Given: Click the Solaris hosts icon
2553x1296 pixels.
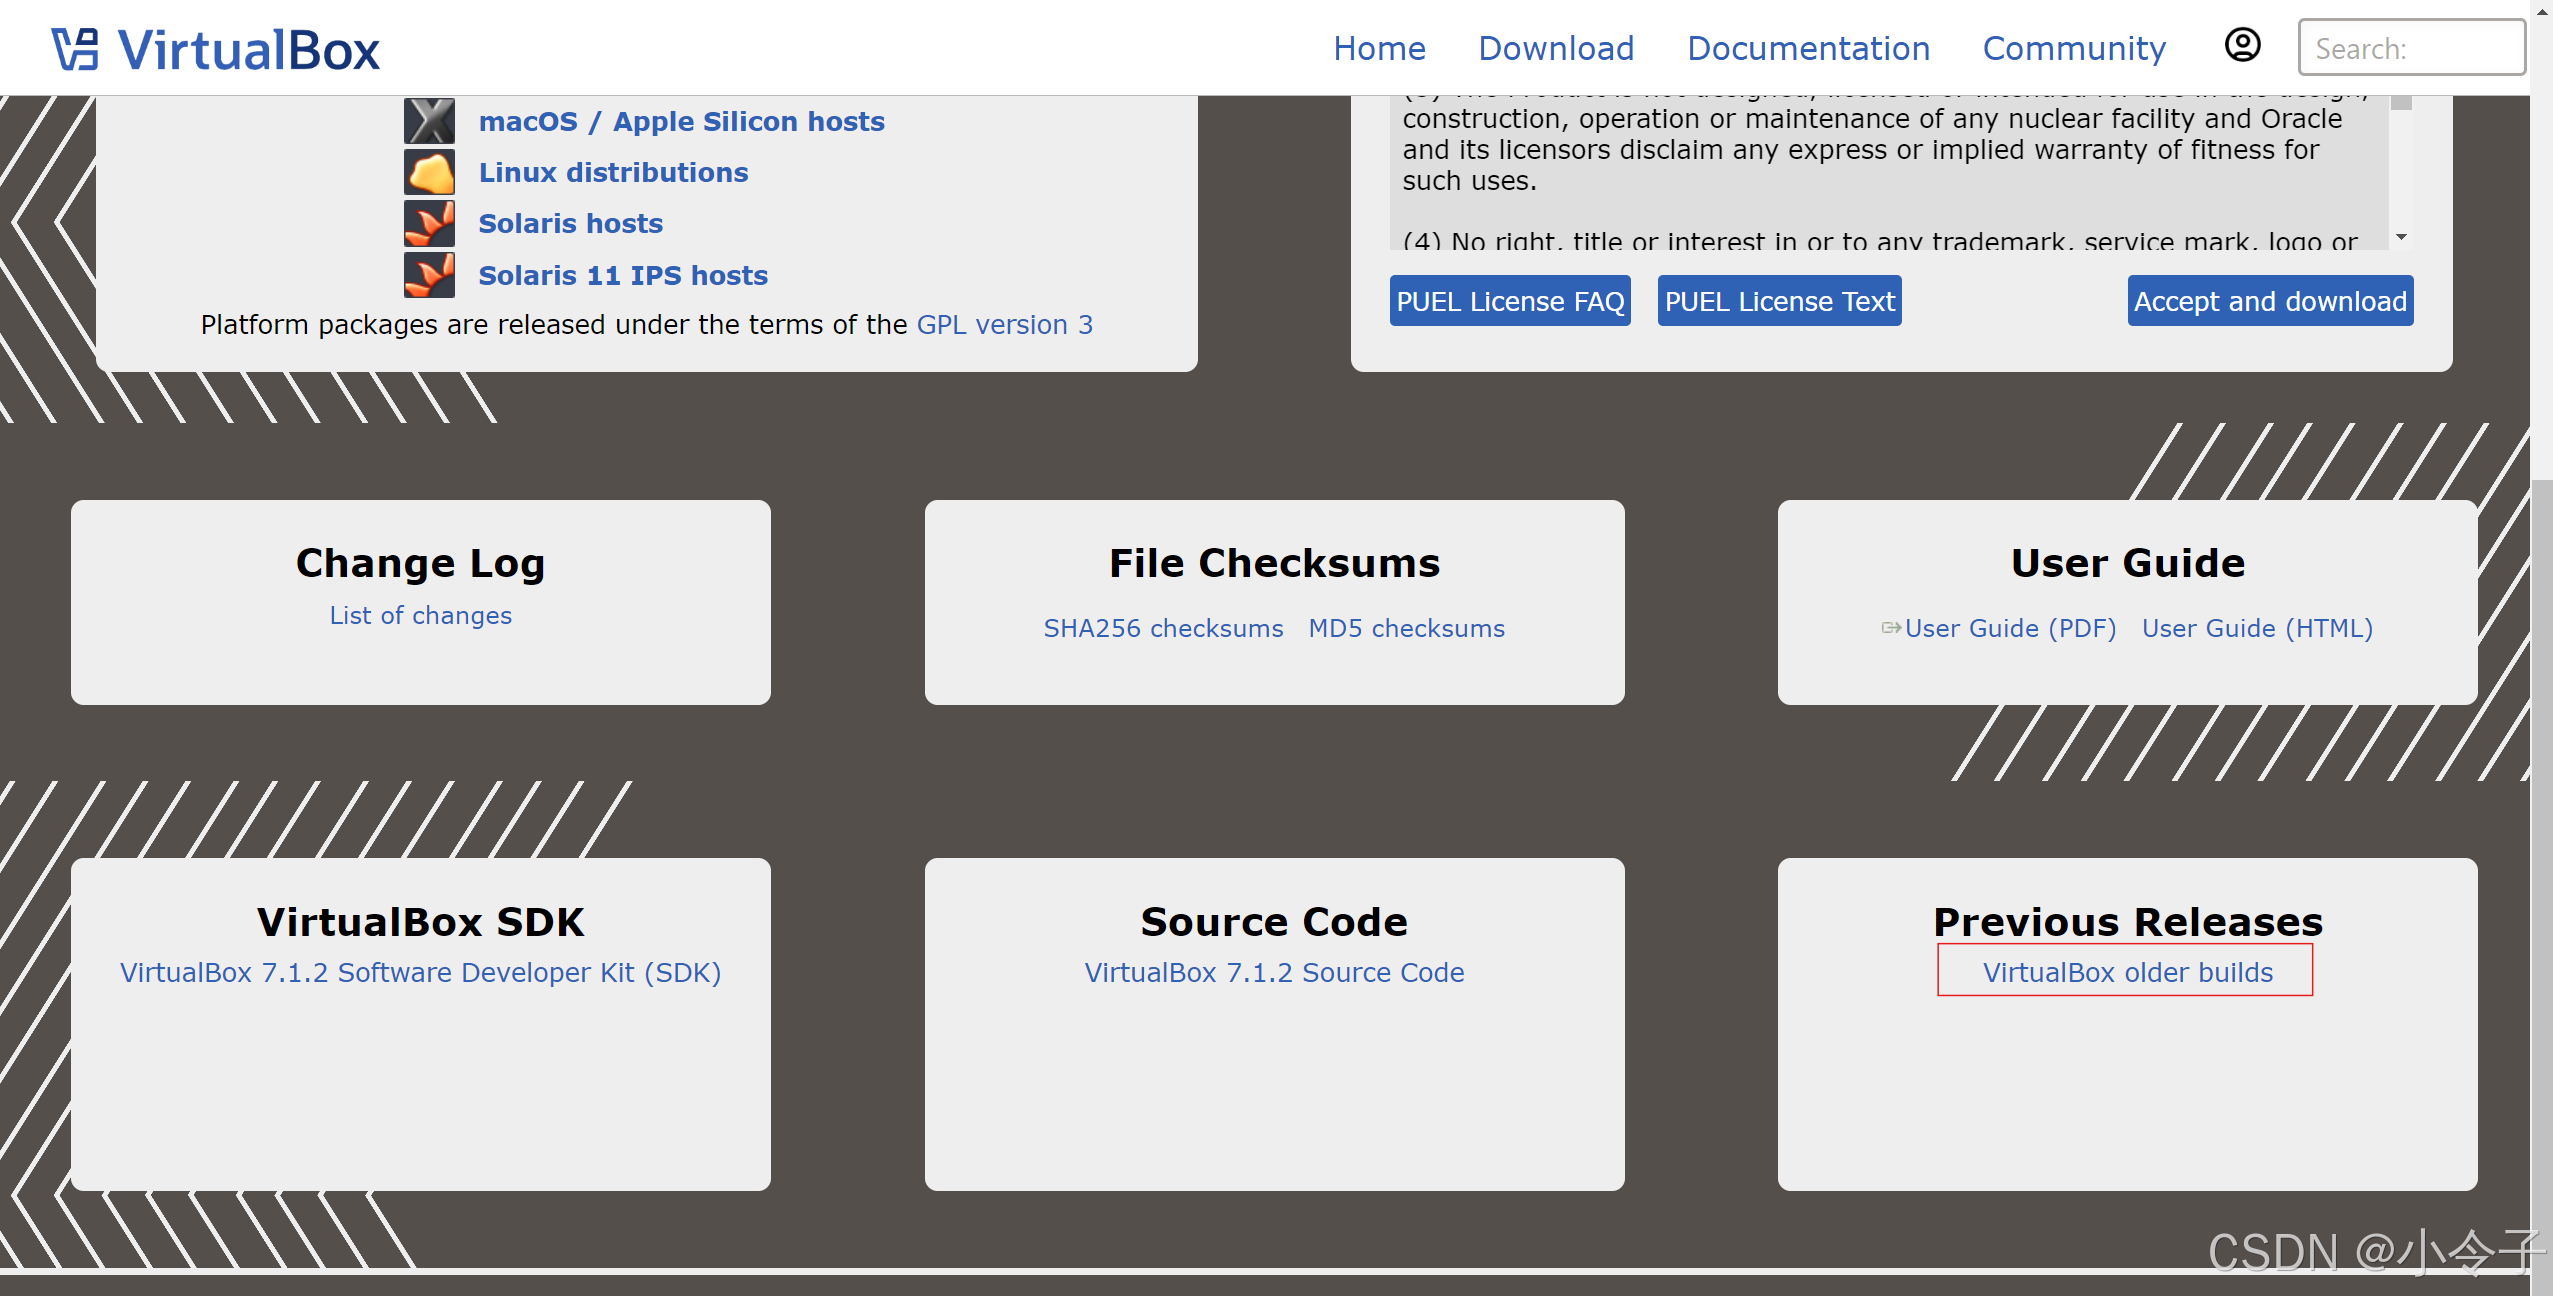Looking at the screenshot, I should pos(429,223).
